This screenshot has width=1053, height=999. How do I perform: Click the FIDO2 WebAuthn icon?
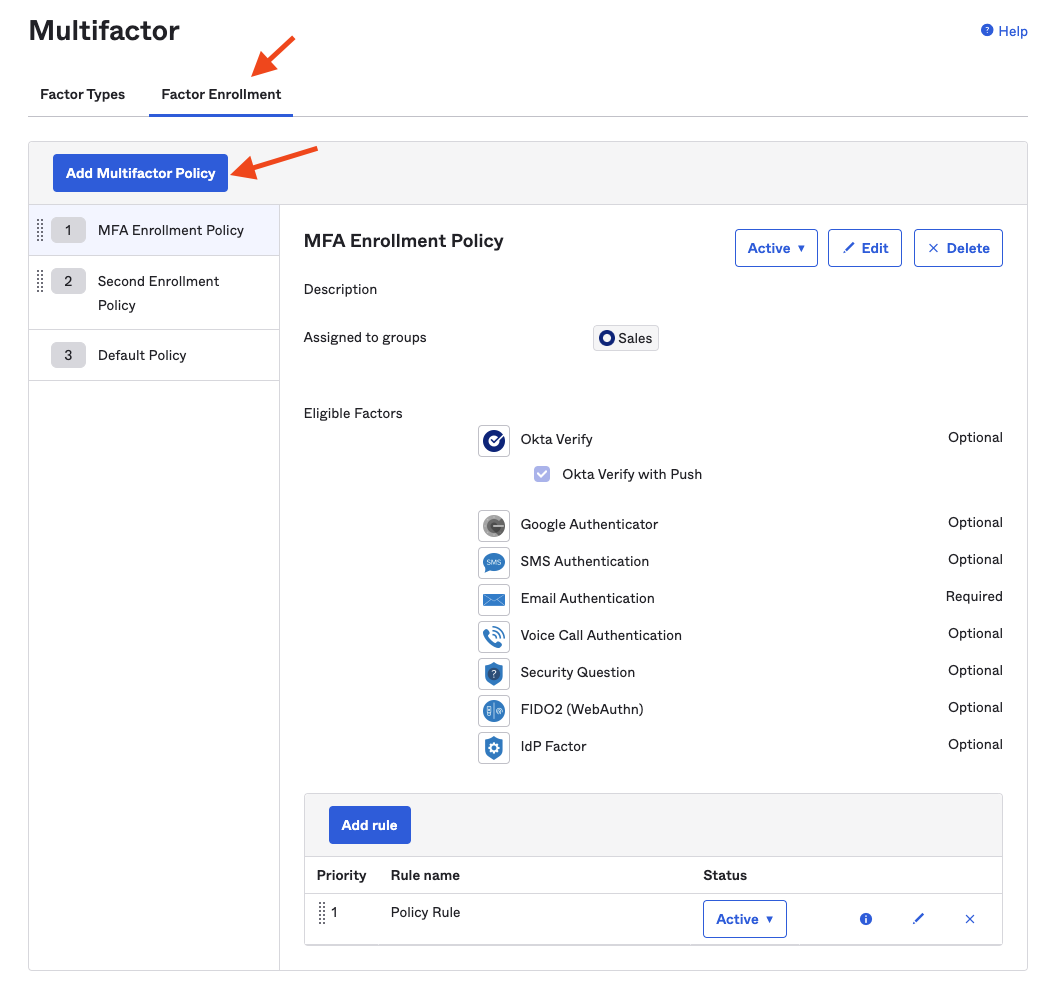493,710
